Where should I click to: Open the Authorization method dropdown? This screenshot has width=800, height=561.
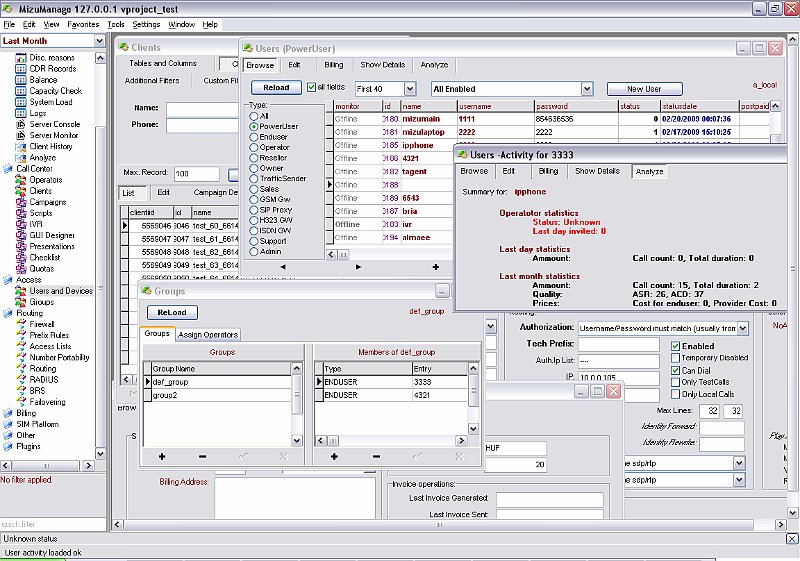tap(743, 328)
